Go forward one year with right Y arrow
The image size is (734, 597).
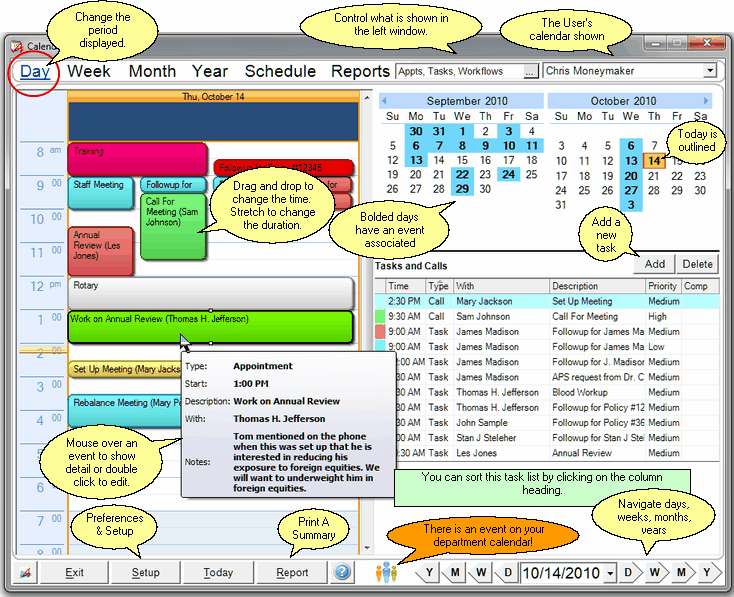coord(708,572)
